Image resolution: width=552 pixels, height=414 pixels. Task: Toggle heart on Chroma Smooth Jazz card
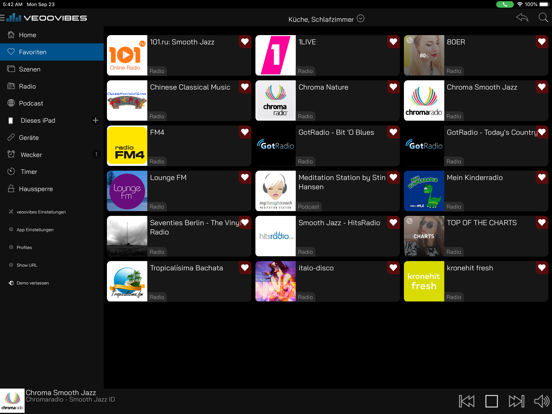[x=542, y=87]
